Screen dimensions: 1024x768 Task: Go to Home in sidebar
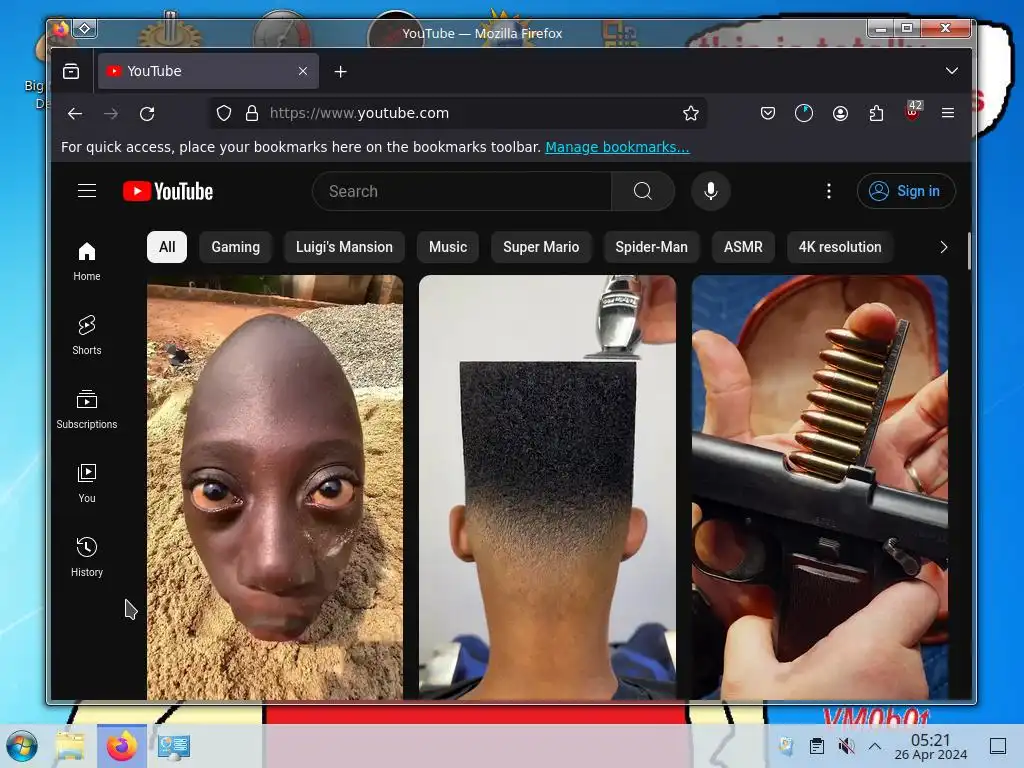click(x=87, y=261)
